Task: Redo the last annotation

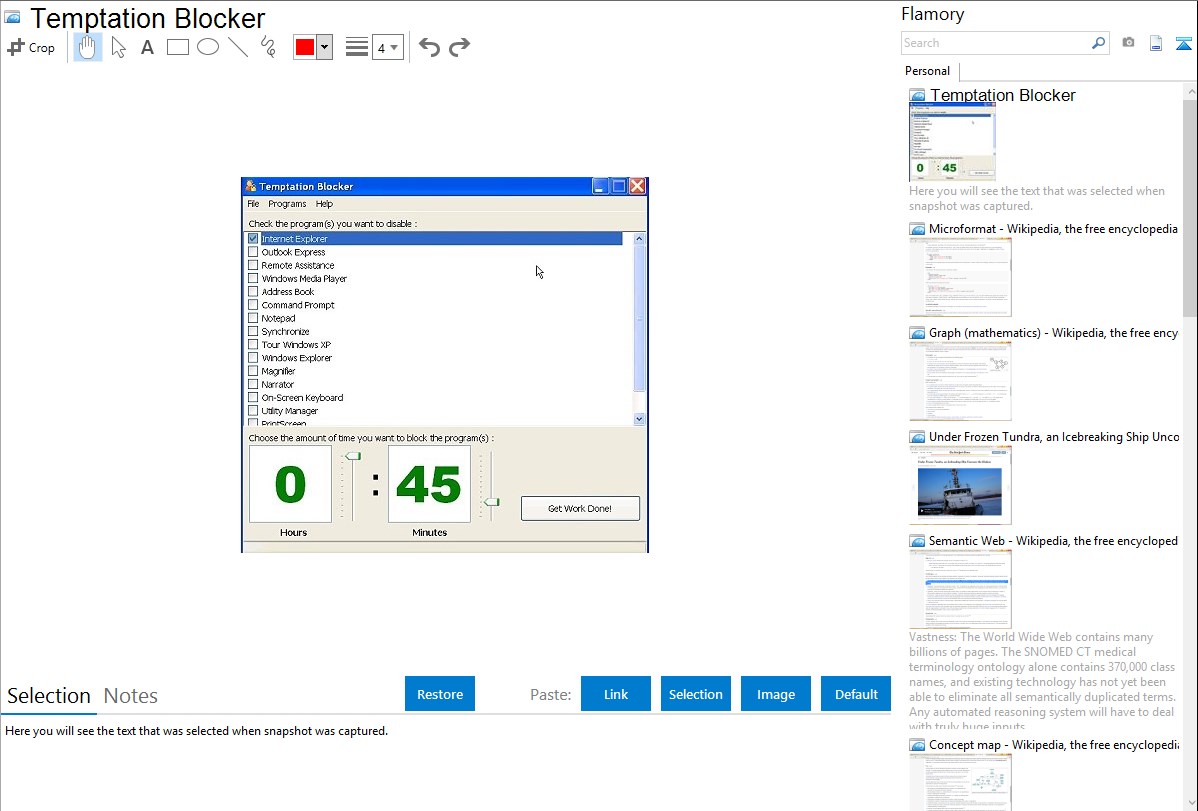Action: pos(459,47)
